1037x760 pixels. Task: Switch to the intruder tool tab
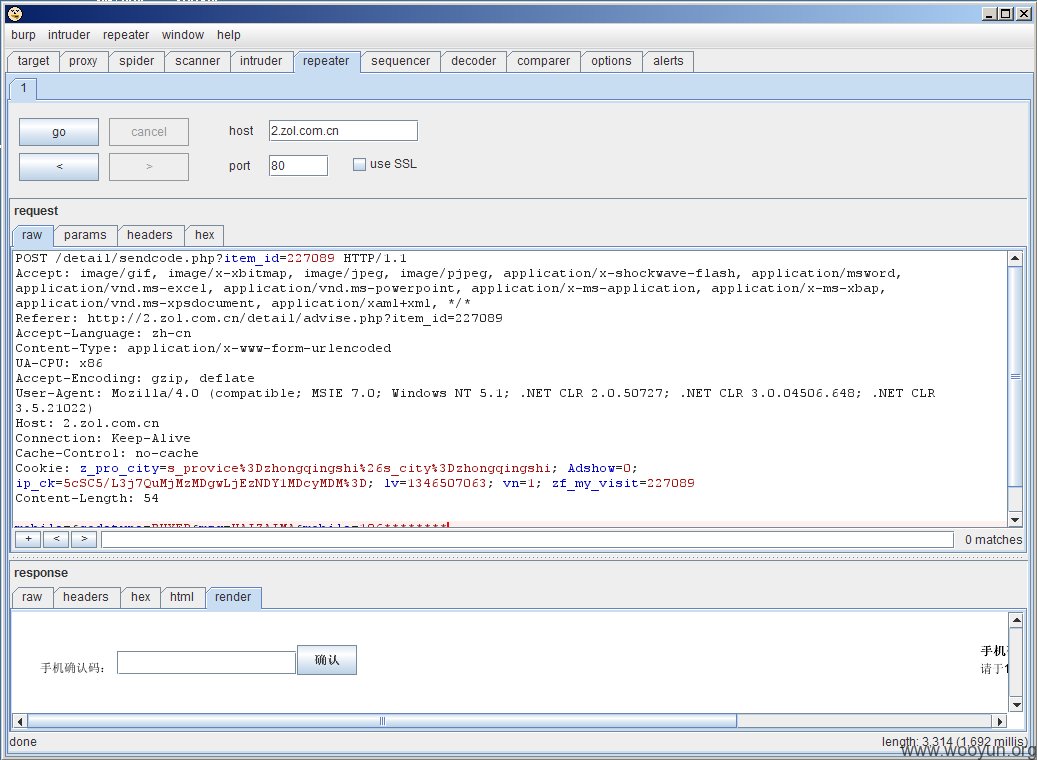coord(261,61)
